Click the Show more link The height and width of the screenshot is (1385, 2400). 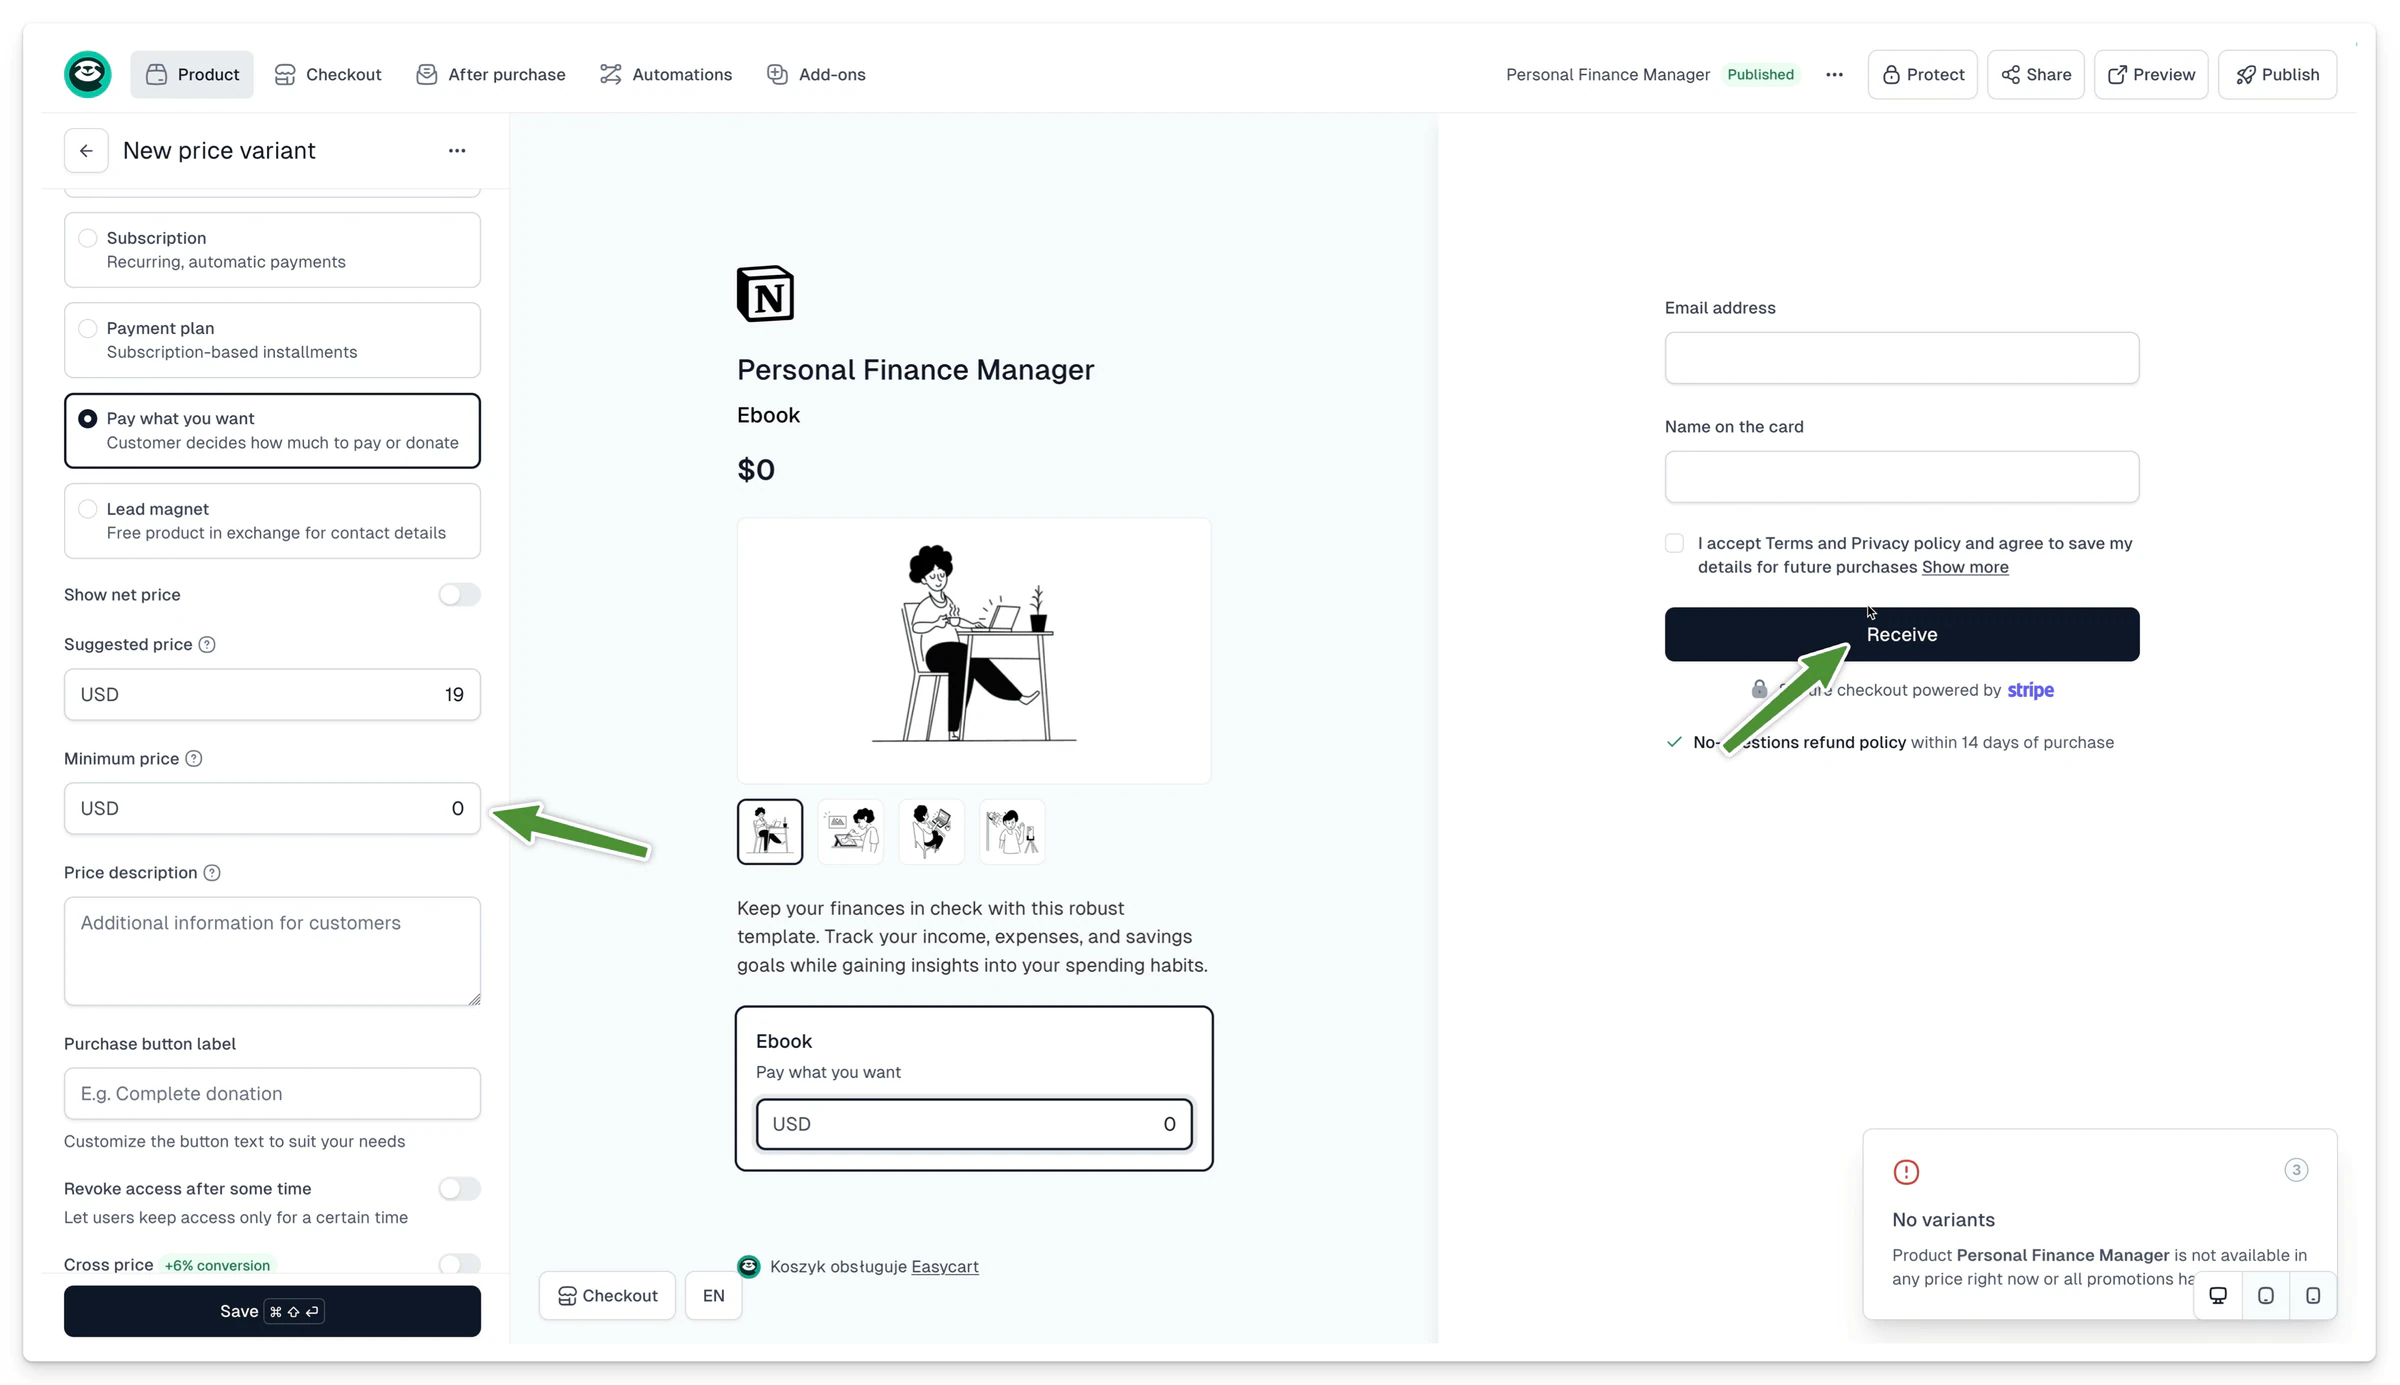(1964, 568)
